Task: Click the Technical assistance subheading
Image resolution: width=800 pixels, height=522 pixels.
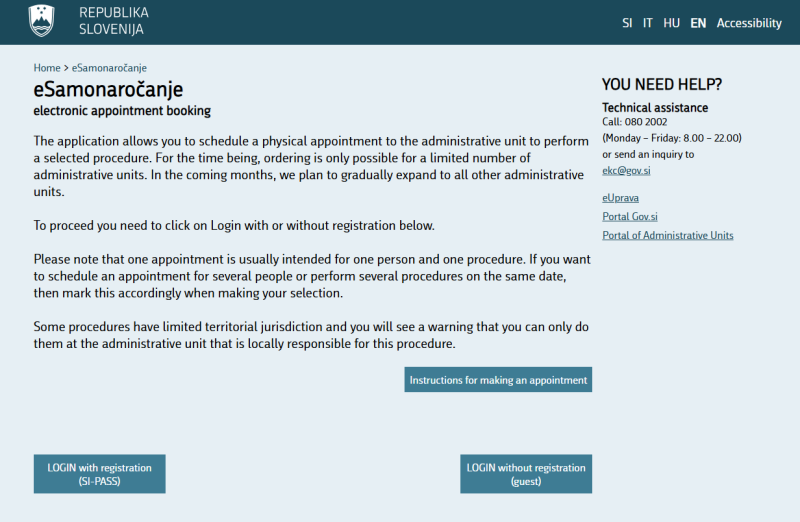Action: 655,108
